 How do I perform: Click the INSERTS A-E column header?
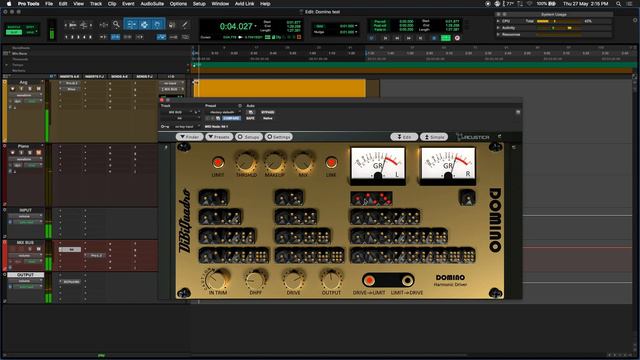click(69, 76)
